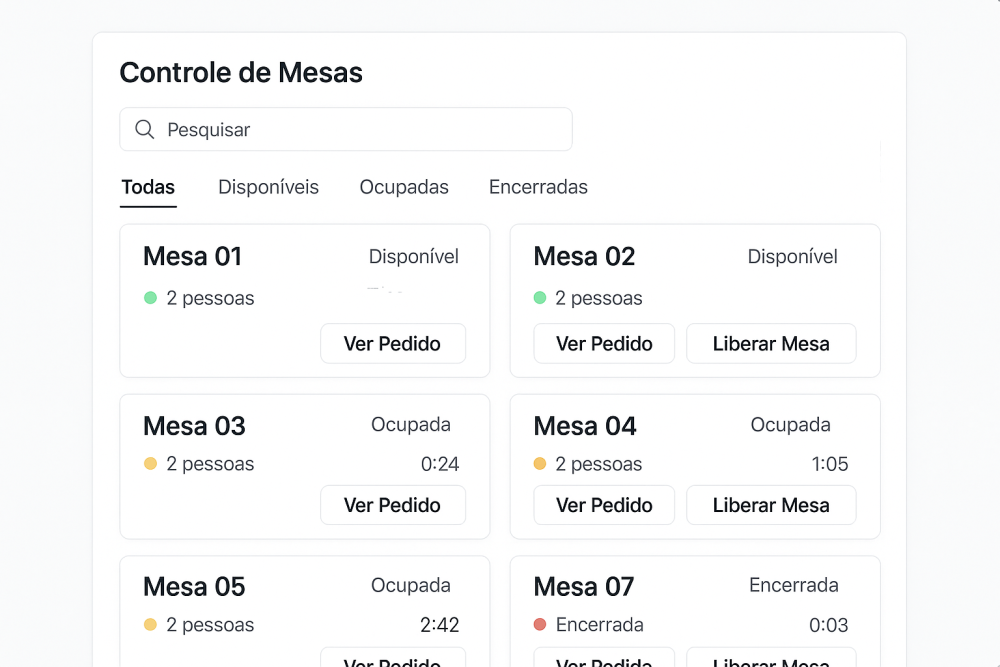Screen dimensions: 1000x667
Task: Click the Mesa 05 card title
Action: point(194,587)
